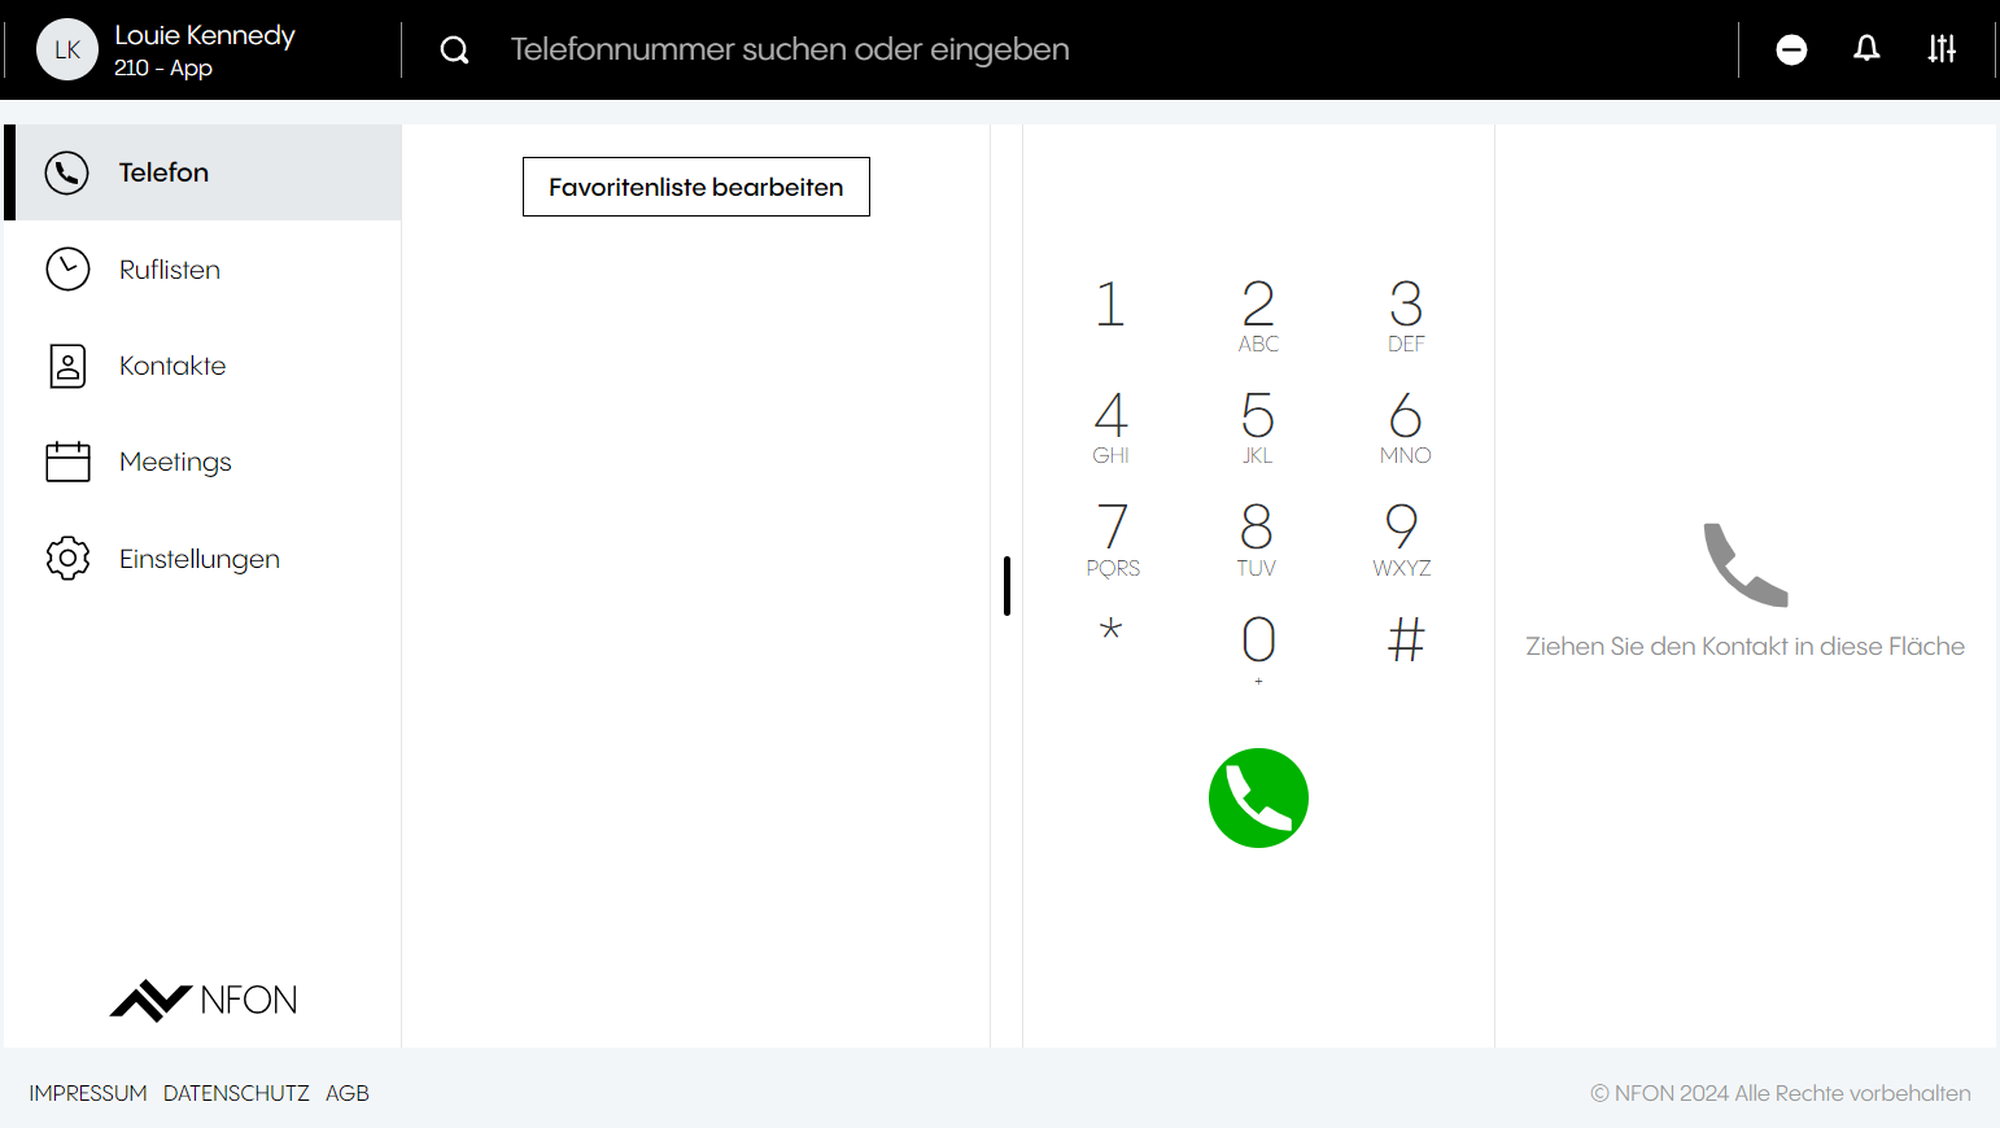Click Favoritenliste bearbeiten button

[696, 187]
